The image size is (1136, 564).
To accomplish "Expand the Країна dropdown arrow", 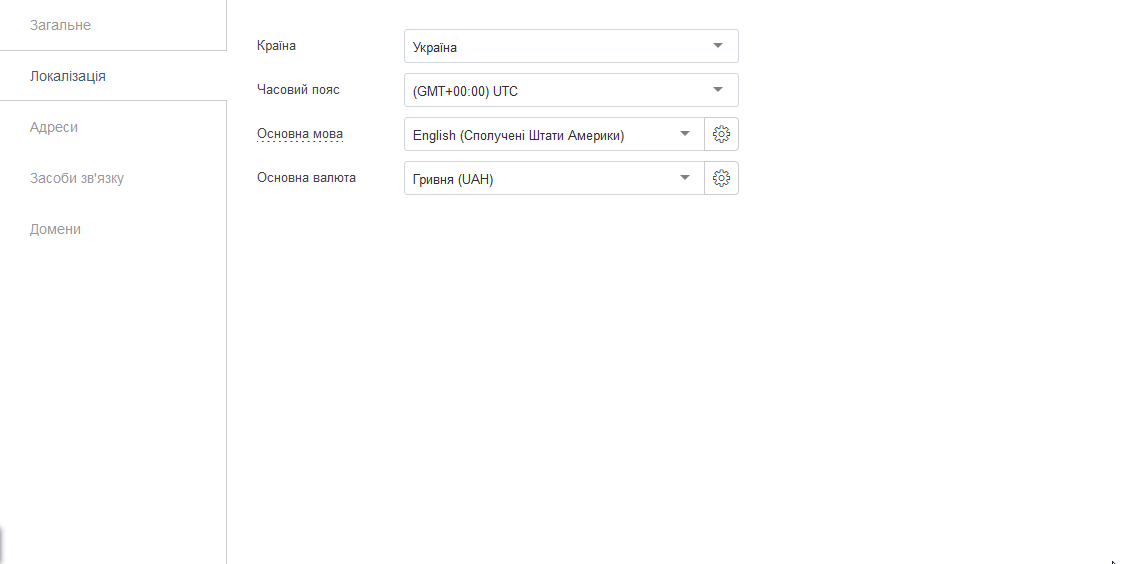I will coord(717,46).
